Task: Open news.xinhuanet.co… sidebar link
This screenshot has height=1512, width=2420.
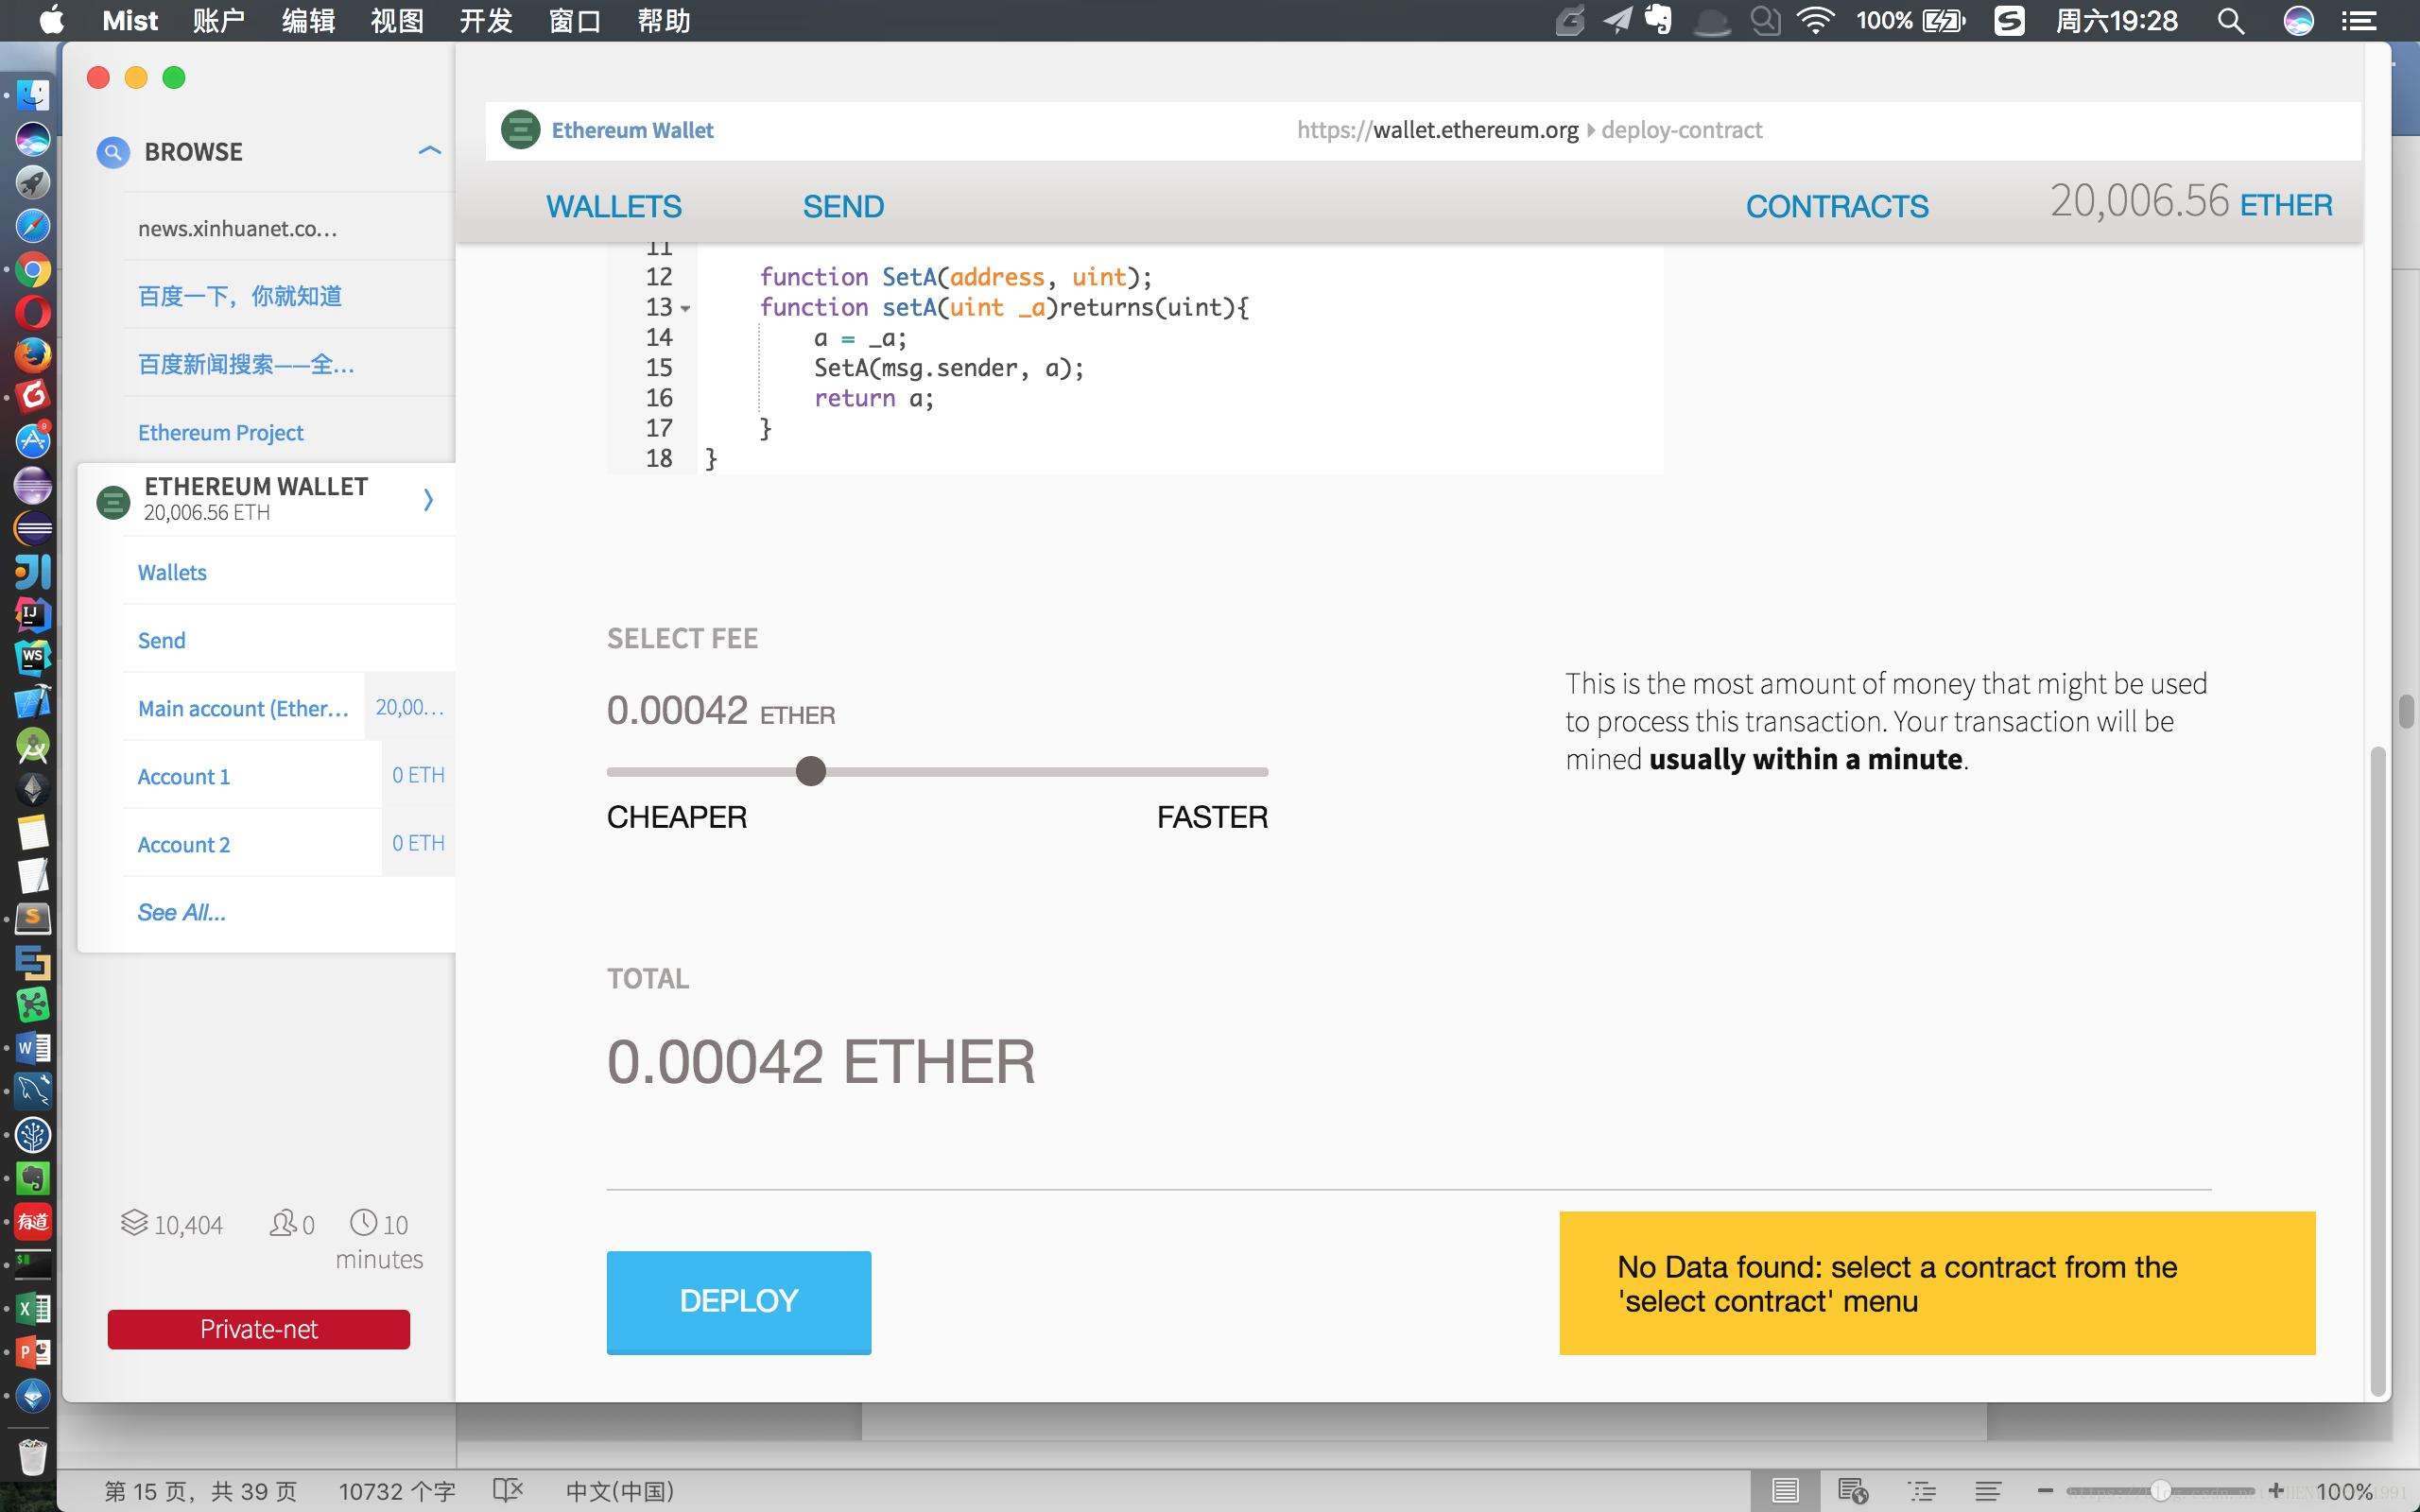Action: 237,228
